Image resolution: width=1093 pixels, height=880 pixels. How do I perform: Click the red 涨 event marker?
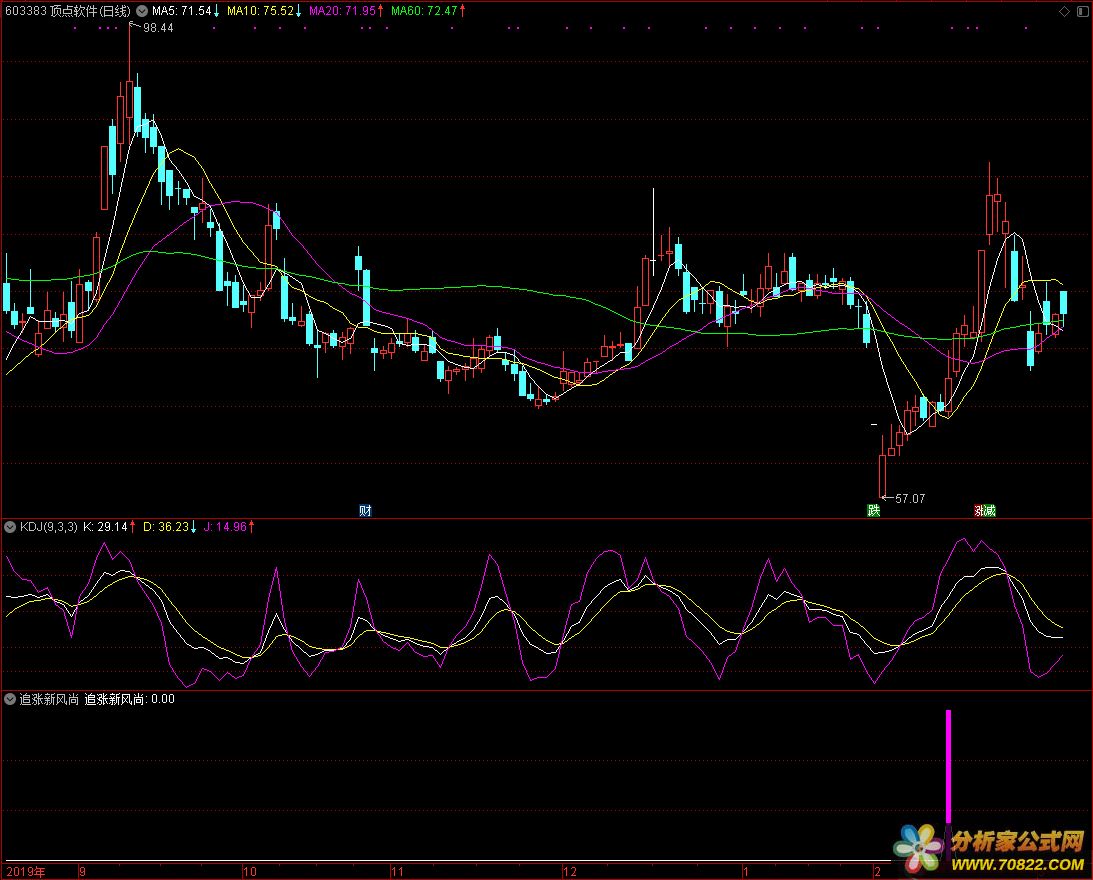[x=980, y=511]
